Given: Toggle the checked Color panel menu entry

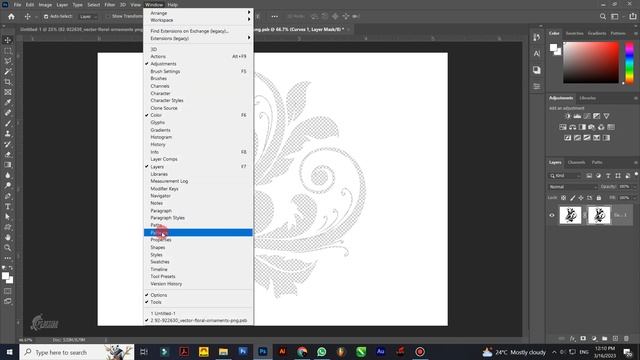Looking at the screenshot, I should point(198,115).
